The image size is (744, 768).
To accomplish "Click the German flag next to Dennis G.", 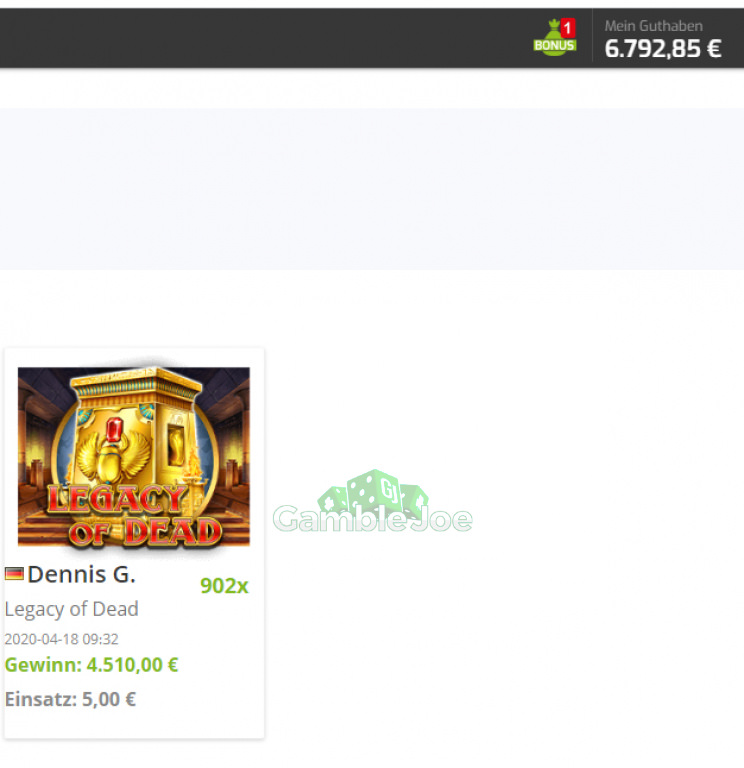I will 14,574.
